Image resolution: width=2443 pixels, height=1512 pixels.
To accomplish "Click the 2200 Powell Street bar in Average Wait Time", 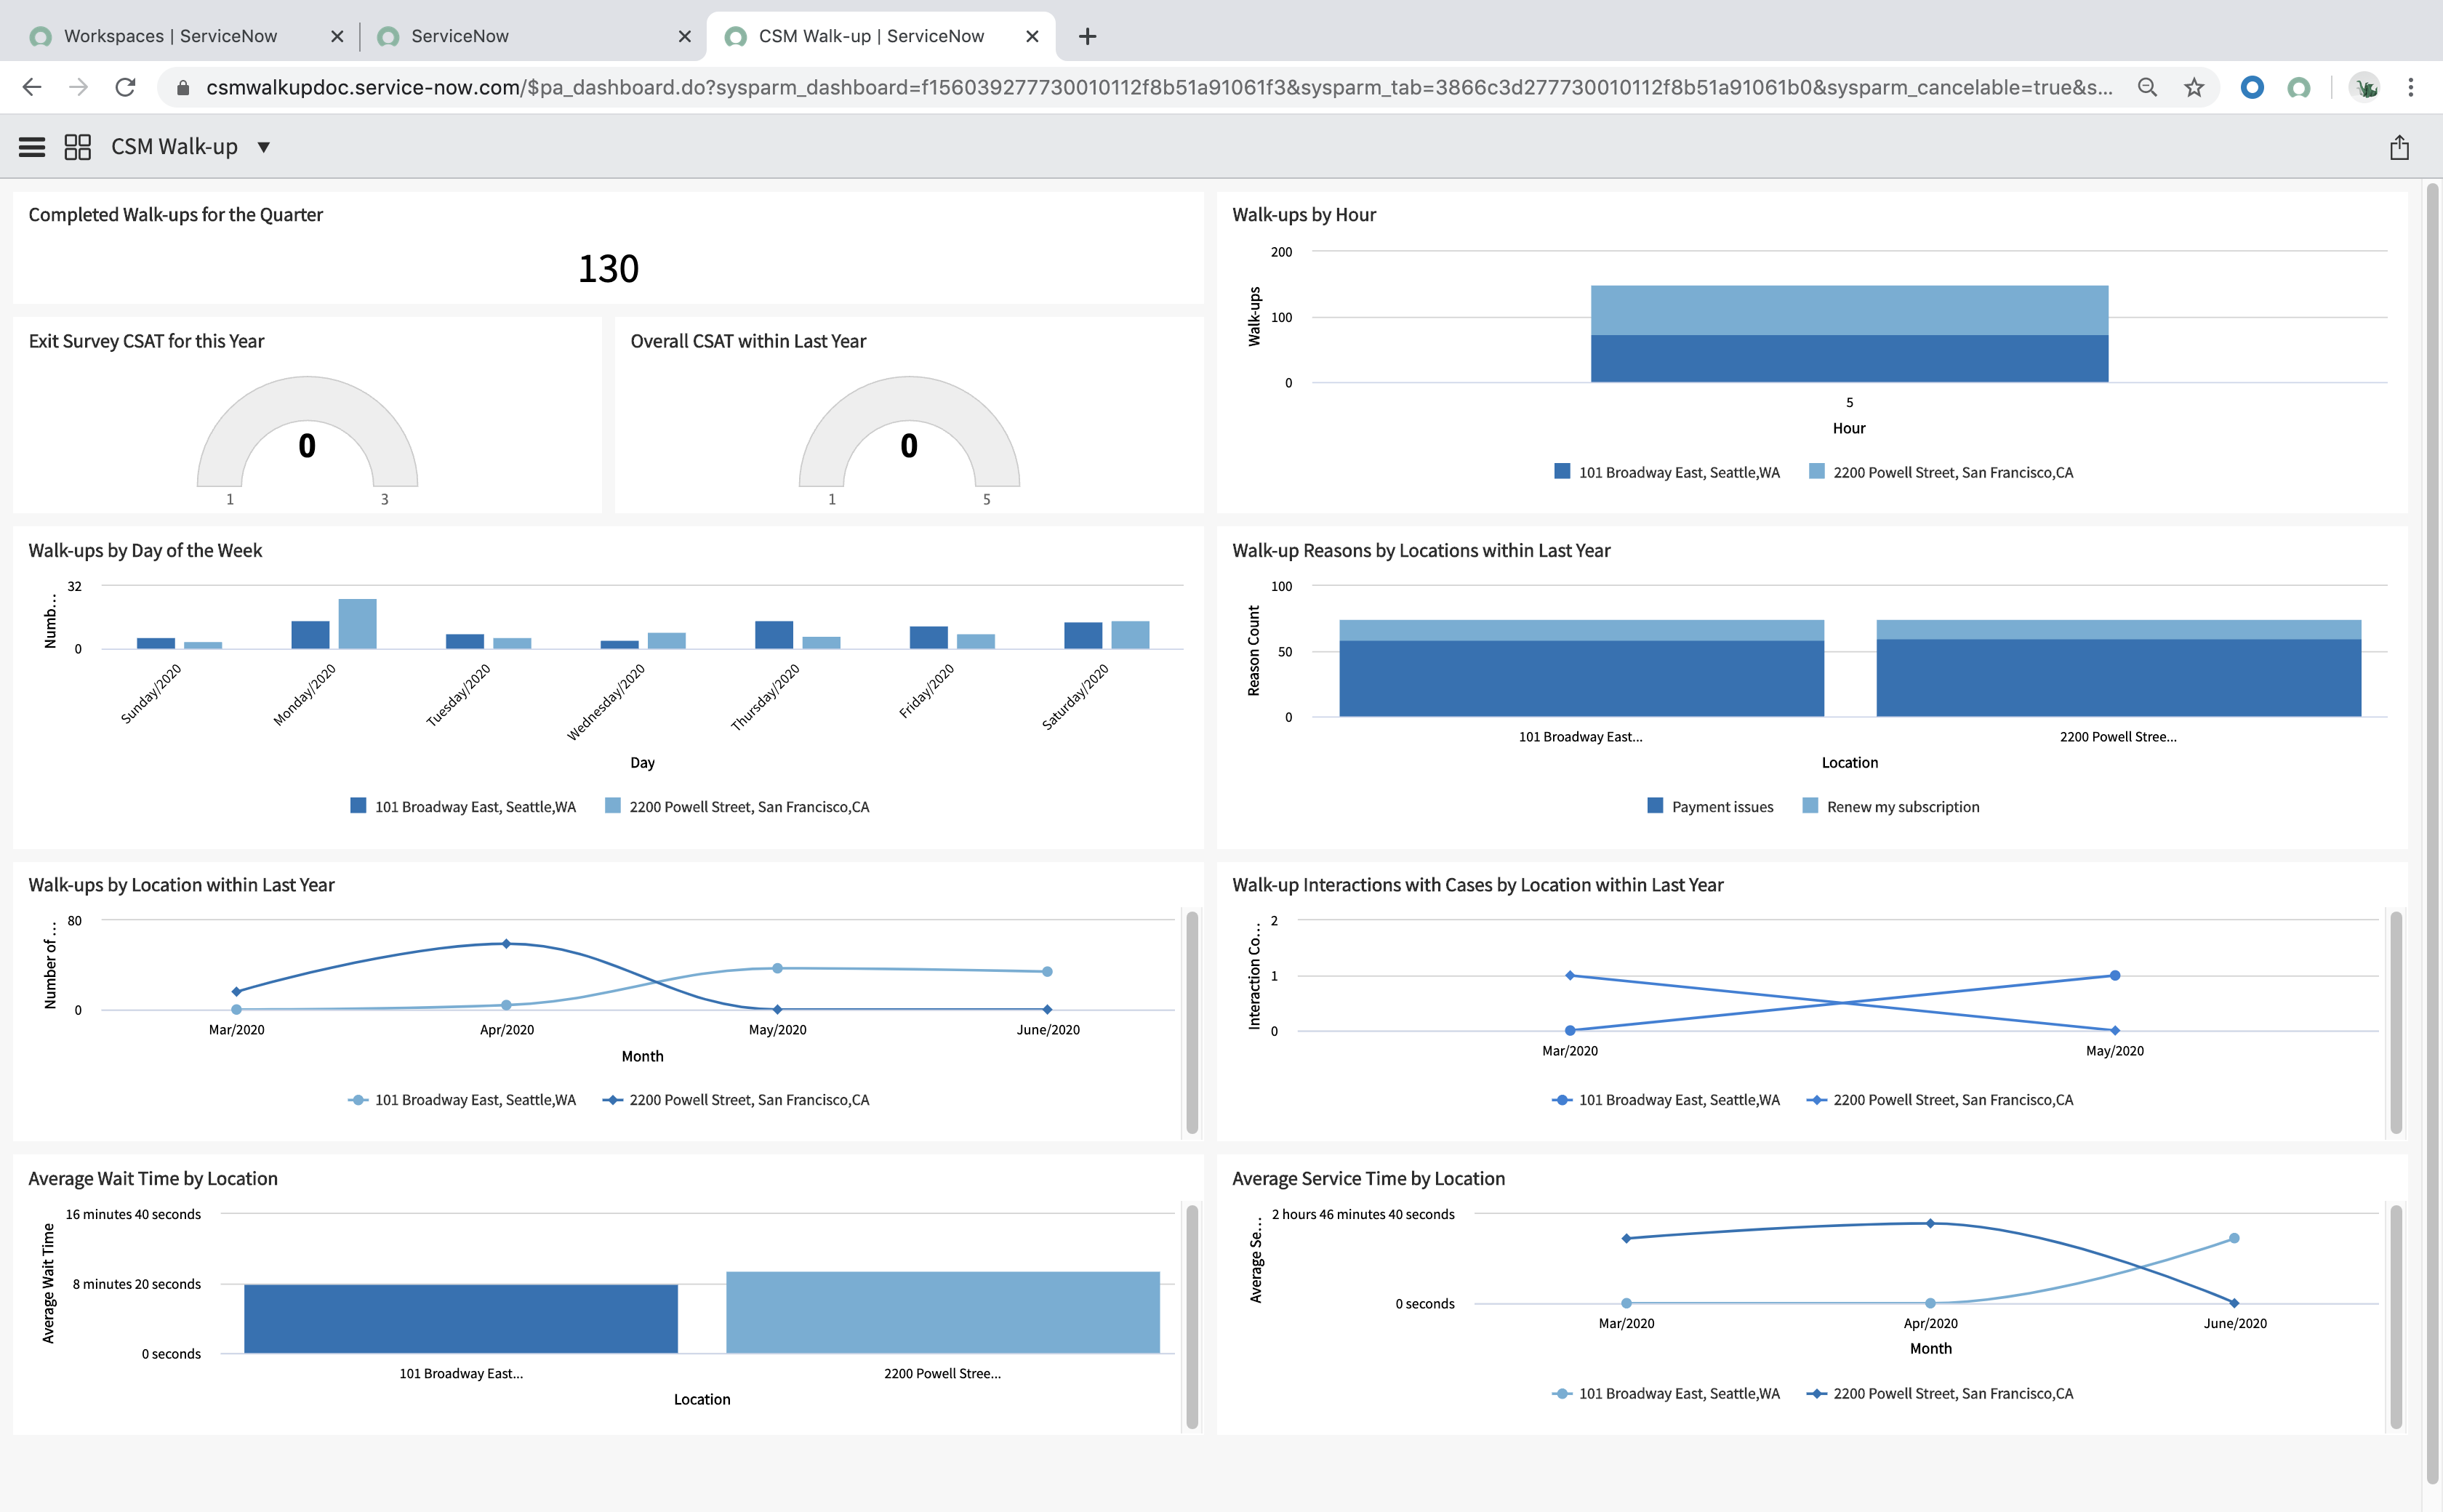I will (x=943, y=1313).
